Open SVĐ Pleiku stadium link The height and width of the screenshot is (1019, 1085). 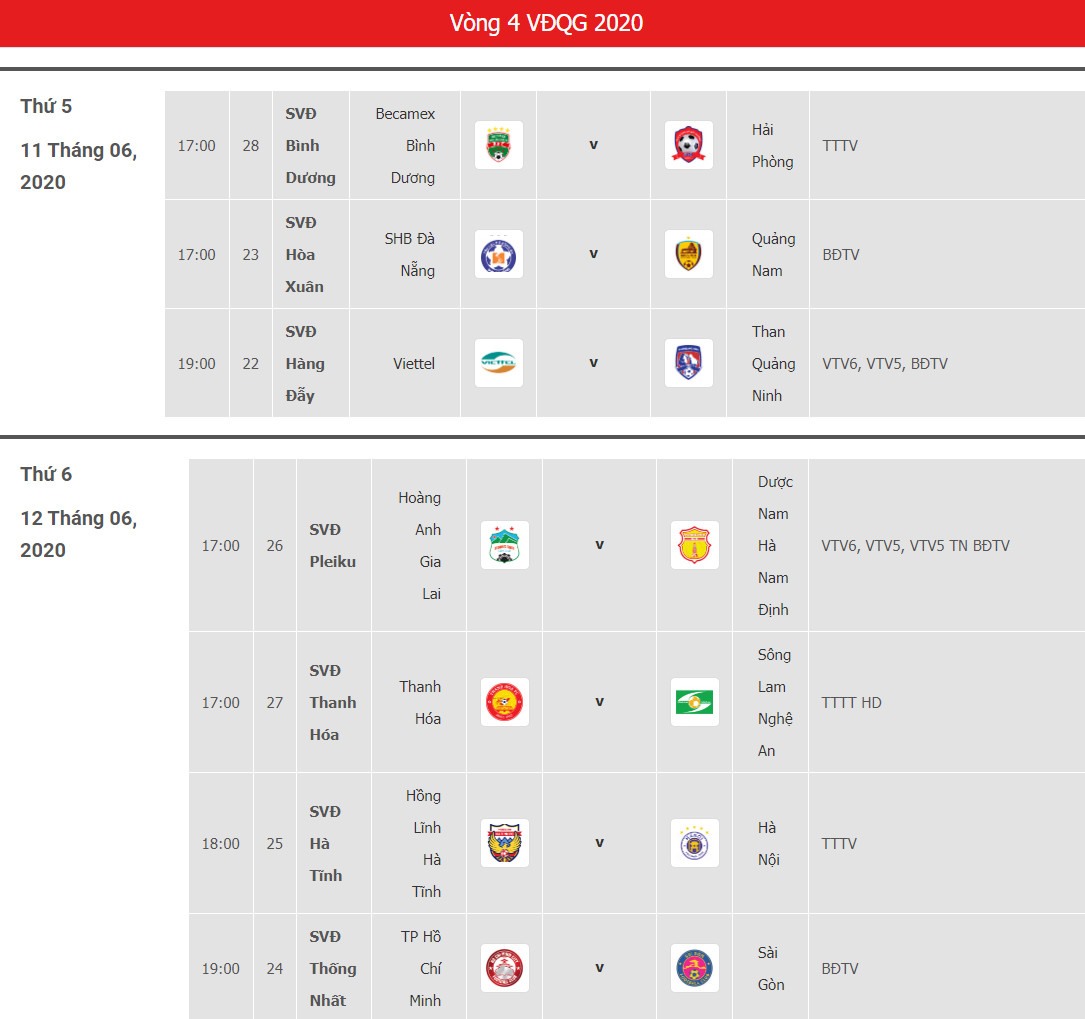click(x=333, y=545)
